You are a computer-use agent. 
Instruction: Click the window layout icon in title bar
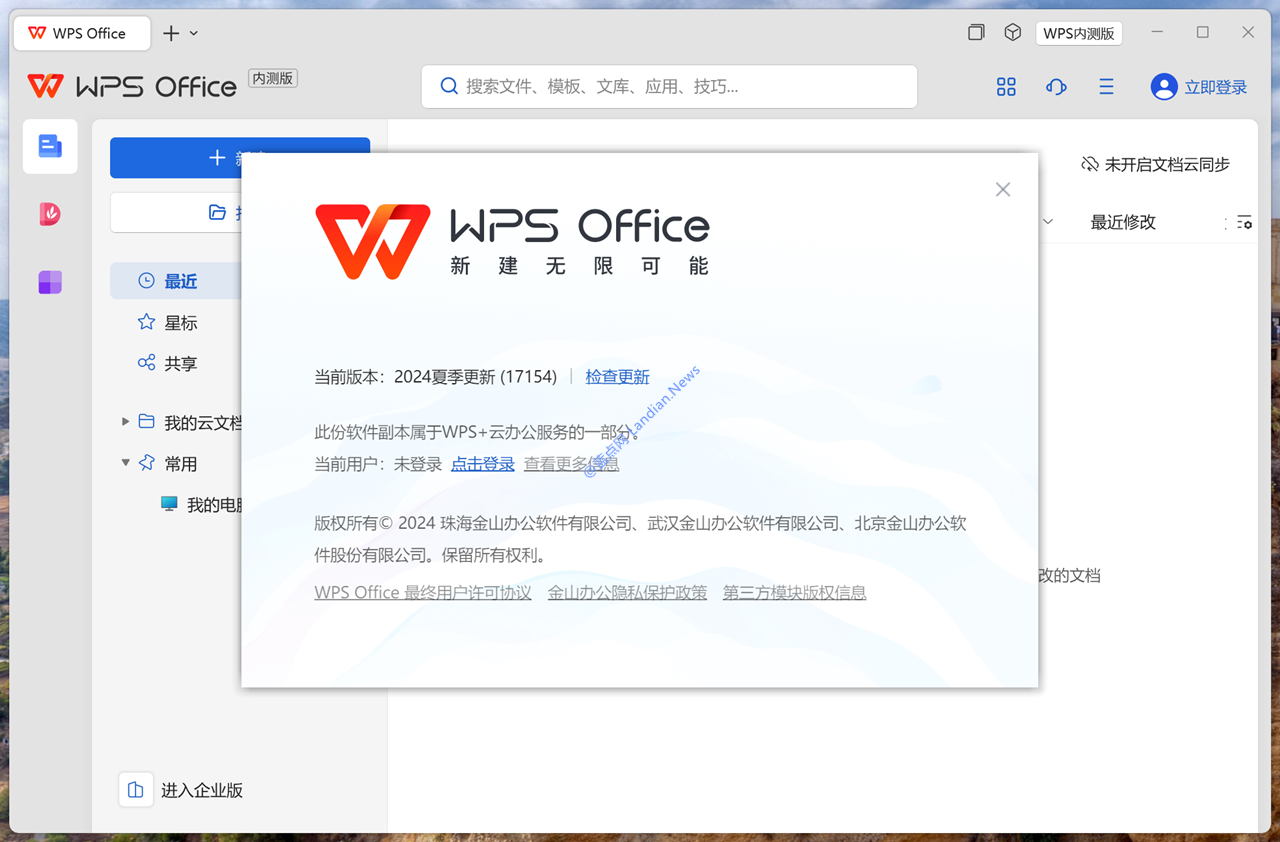coord(976,33)
